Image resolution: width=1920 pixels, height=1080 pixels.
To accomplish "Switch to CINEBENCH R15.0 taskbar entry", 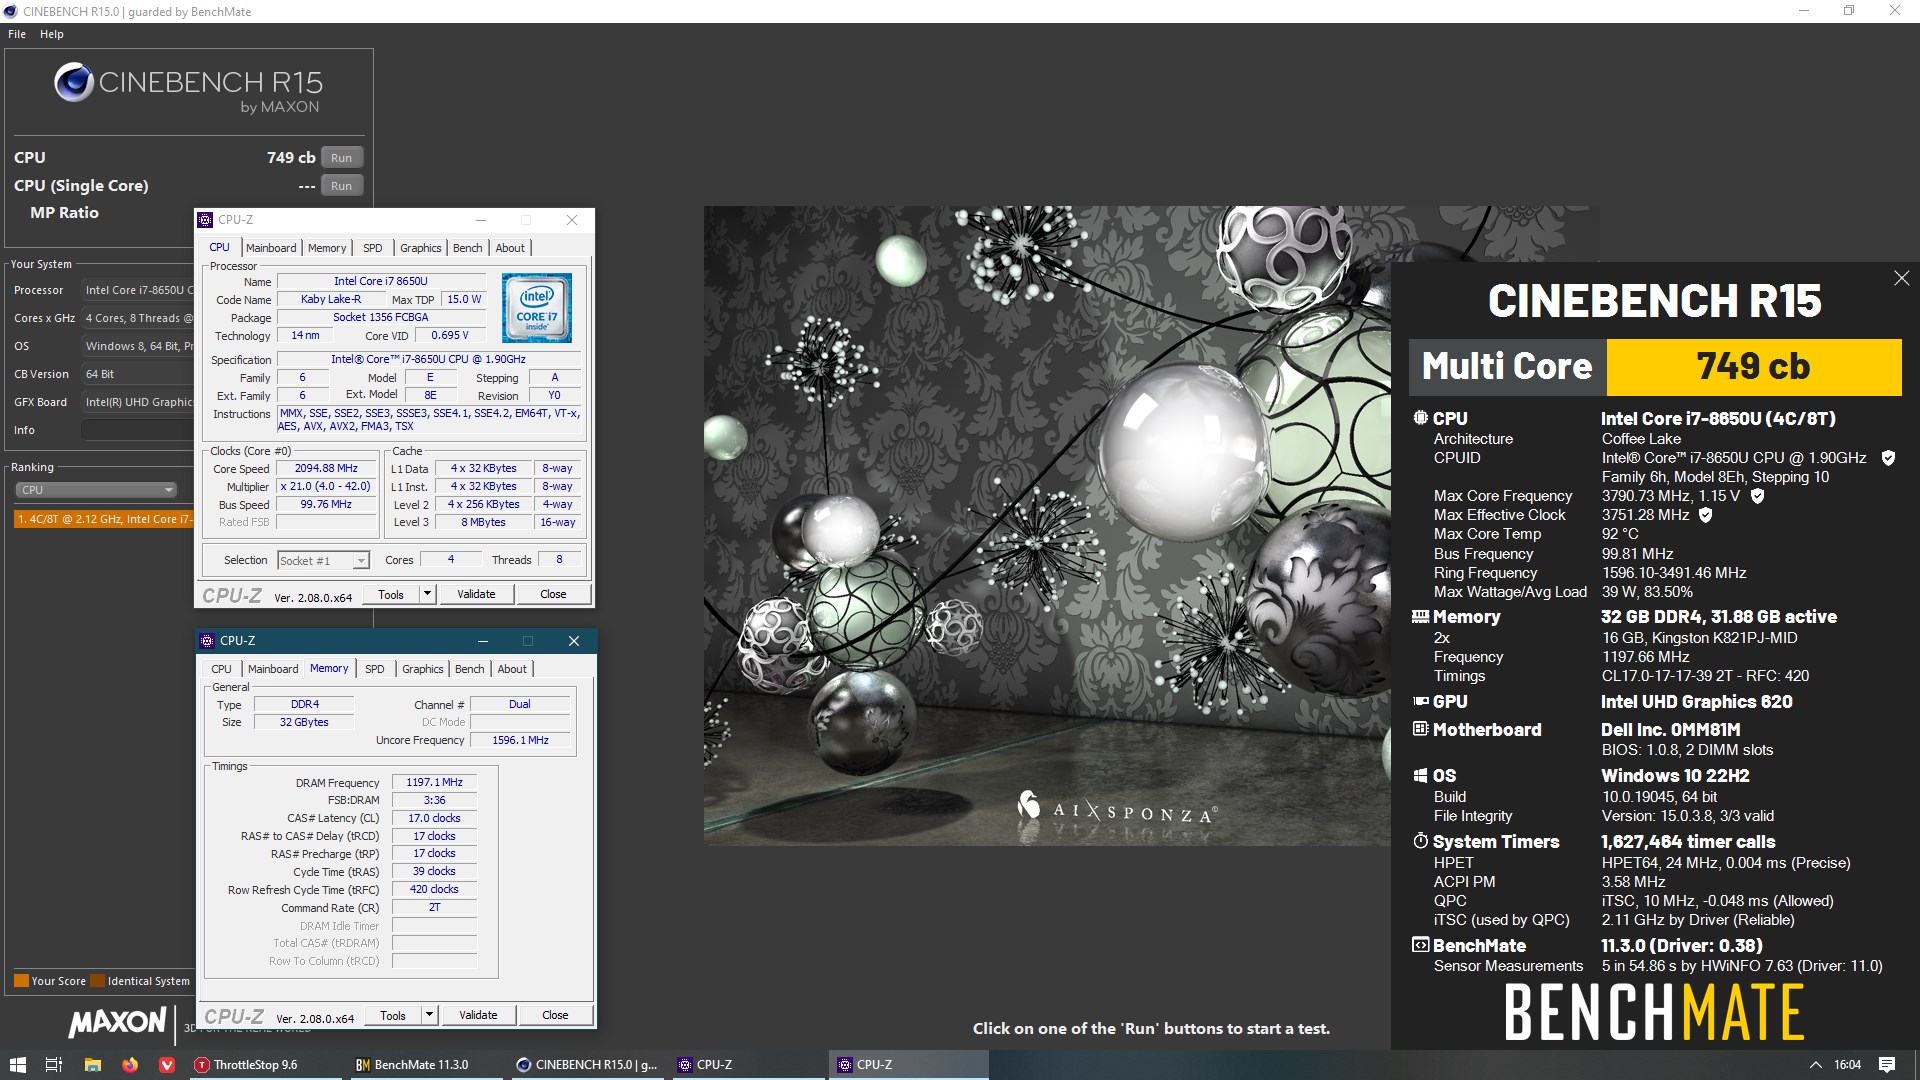I will pyautogui.click(x=588, y=1065).
